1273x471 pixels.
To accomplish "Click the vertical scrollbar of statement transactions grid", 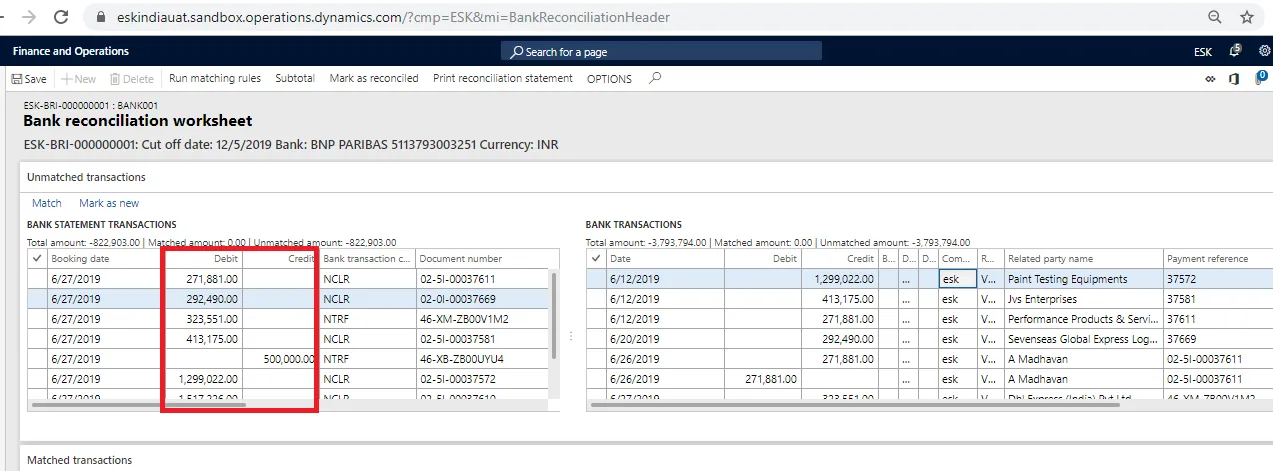I will (555, 314).
